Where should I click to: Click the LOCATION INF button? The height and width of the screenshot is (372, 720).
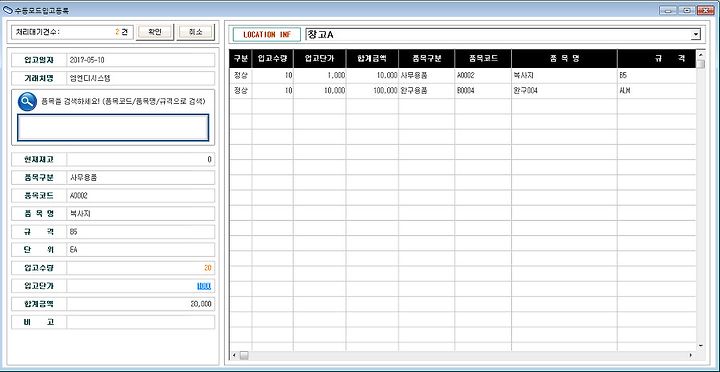(267, 34)
